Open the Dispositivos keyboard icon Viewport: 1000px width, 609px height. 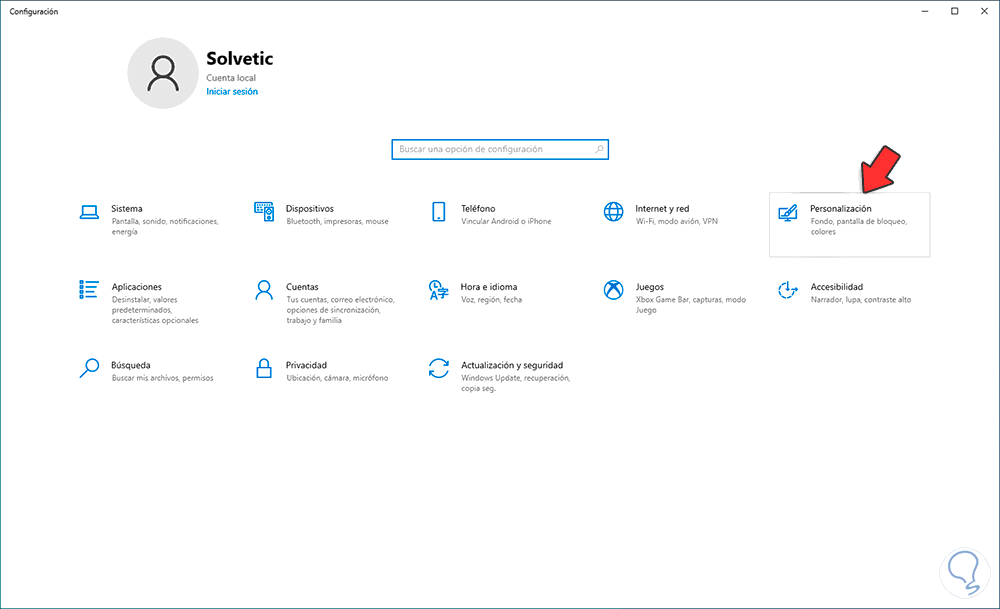(x=264, y=212)
